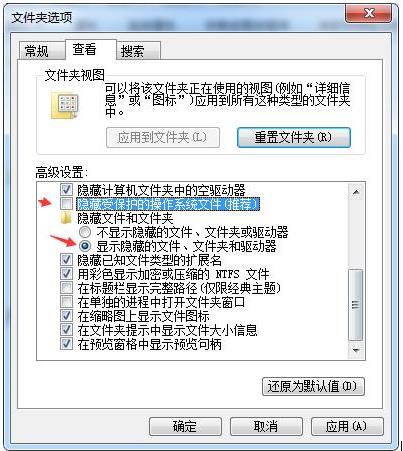The width and height of the screenshot is (403, 451).
Task: Uncheck 隐藏计算机文件夹中的空驱动器
Action: point(66,190)
